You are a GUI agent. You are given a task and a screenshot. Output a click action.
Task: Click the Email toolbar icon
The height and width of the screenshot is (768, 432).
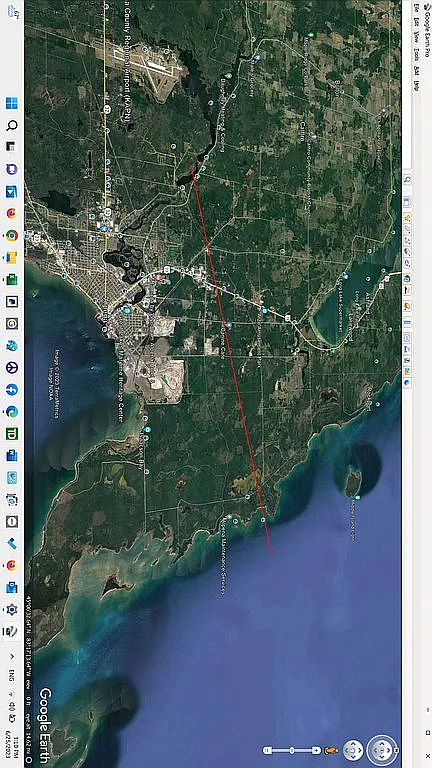(407, 337)
